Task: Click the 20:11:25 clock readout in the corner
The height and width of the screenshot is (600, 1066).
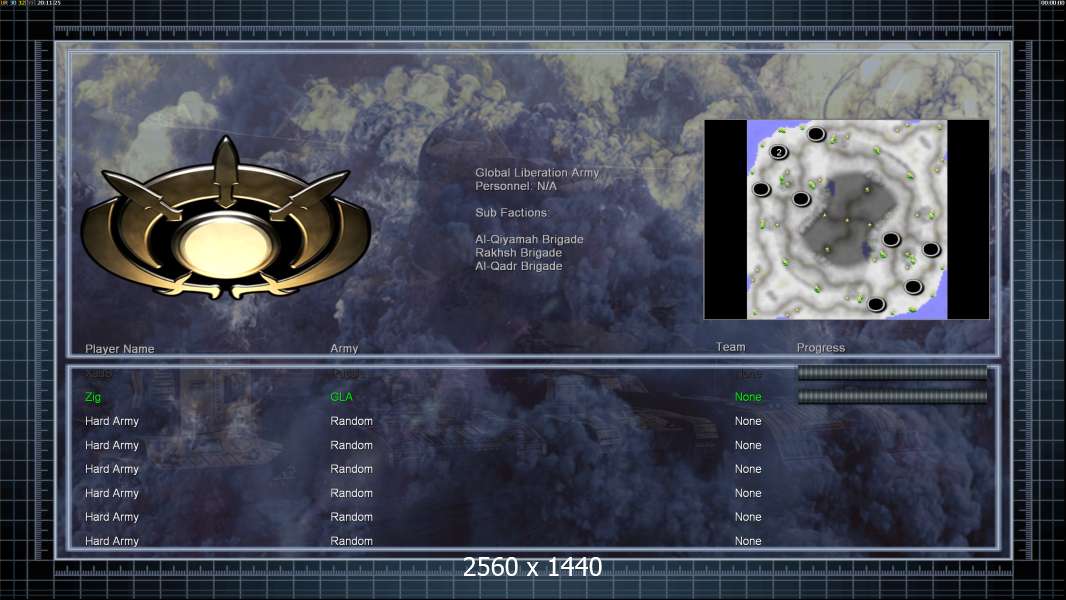Action: click(x=48, y=3)
